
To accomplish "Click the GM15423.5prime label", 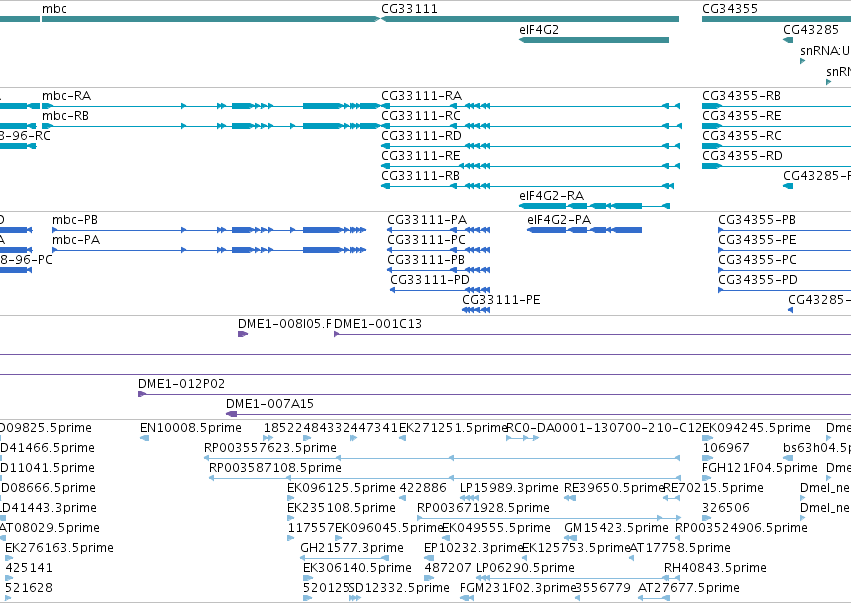I will click(x=616, y=528).
